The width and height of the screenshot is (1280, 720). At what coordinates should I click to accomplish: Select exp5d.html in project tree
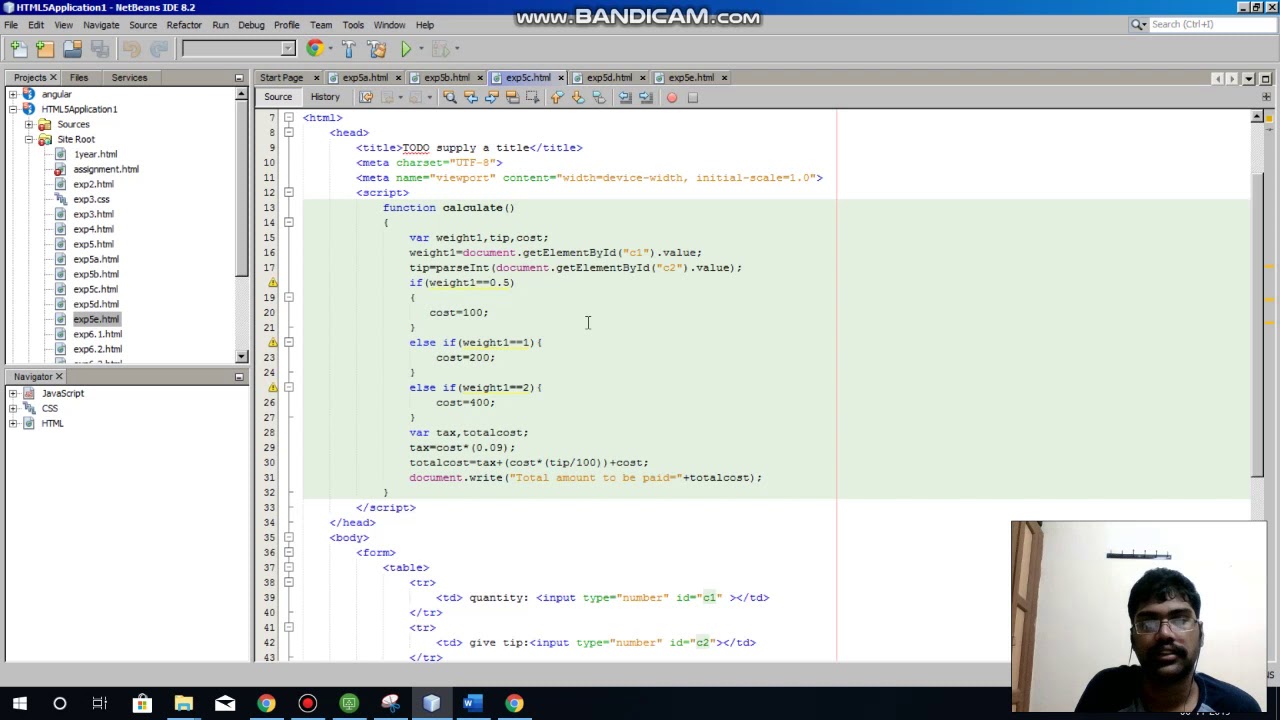tap(96, 304)
